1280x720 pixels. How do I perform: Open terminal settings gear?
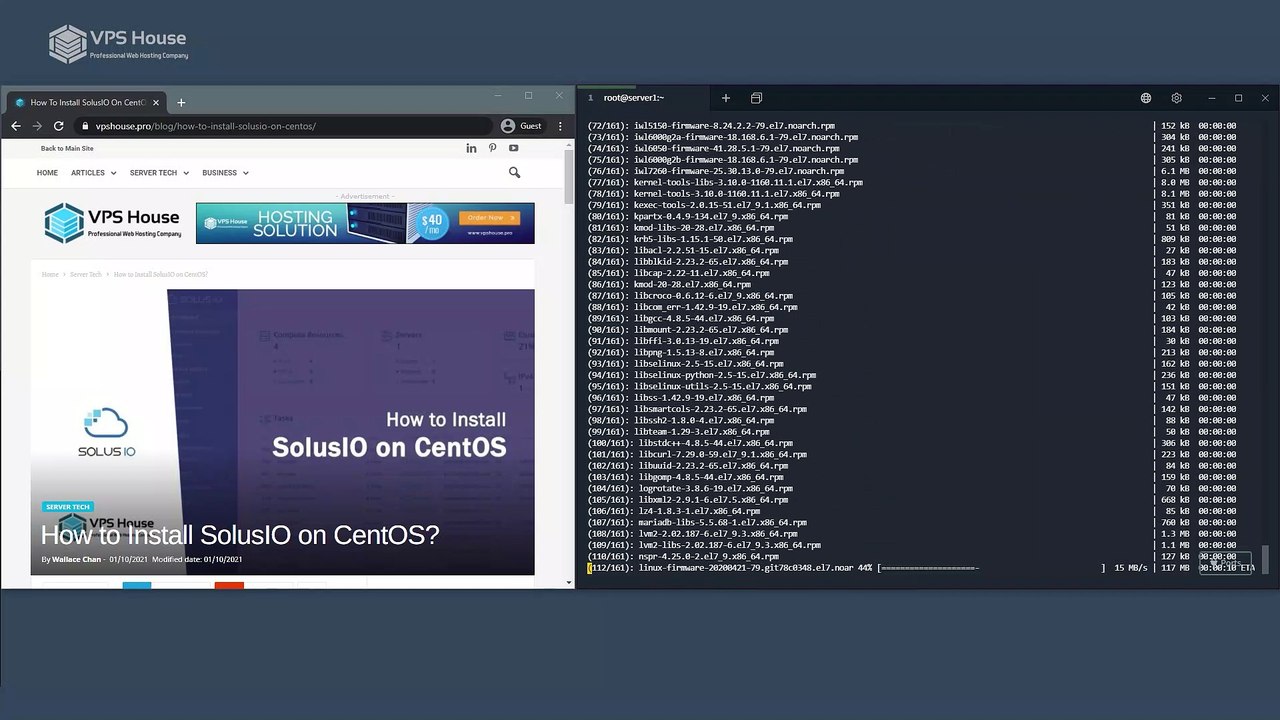click(1176, 98)
